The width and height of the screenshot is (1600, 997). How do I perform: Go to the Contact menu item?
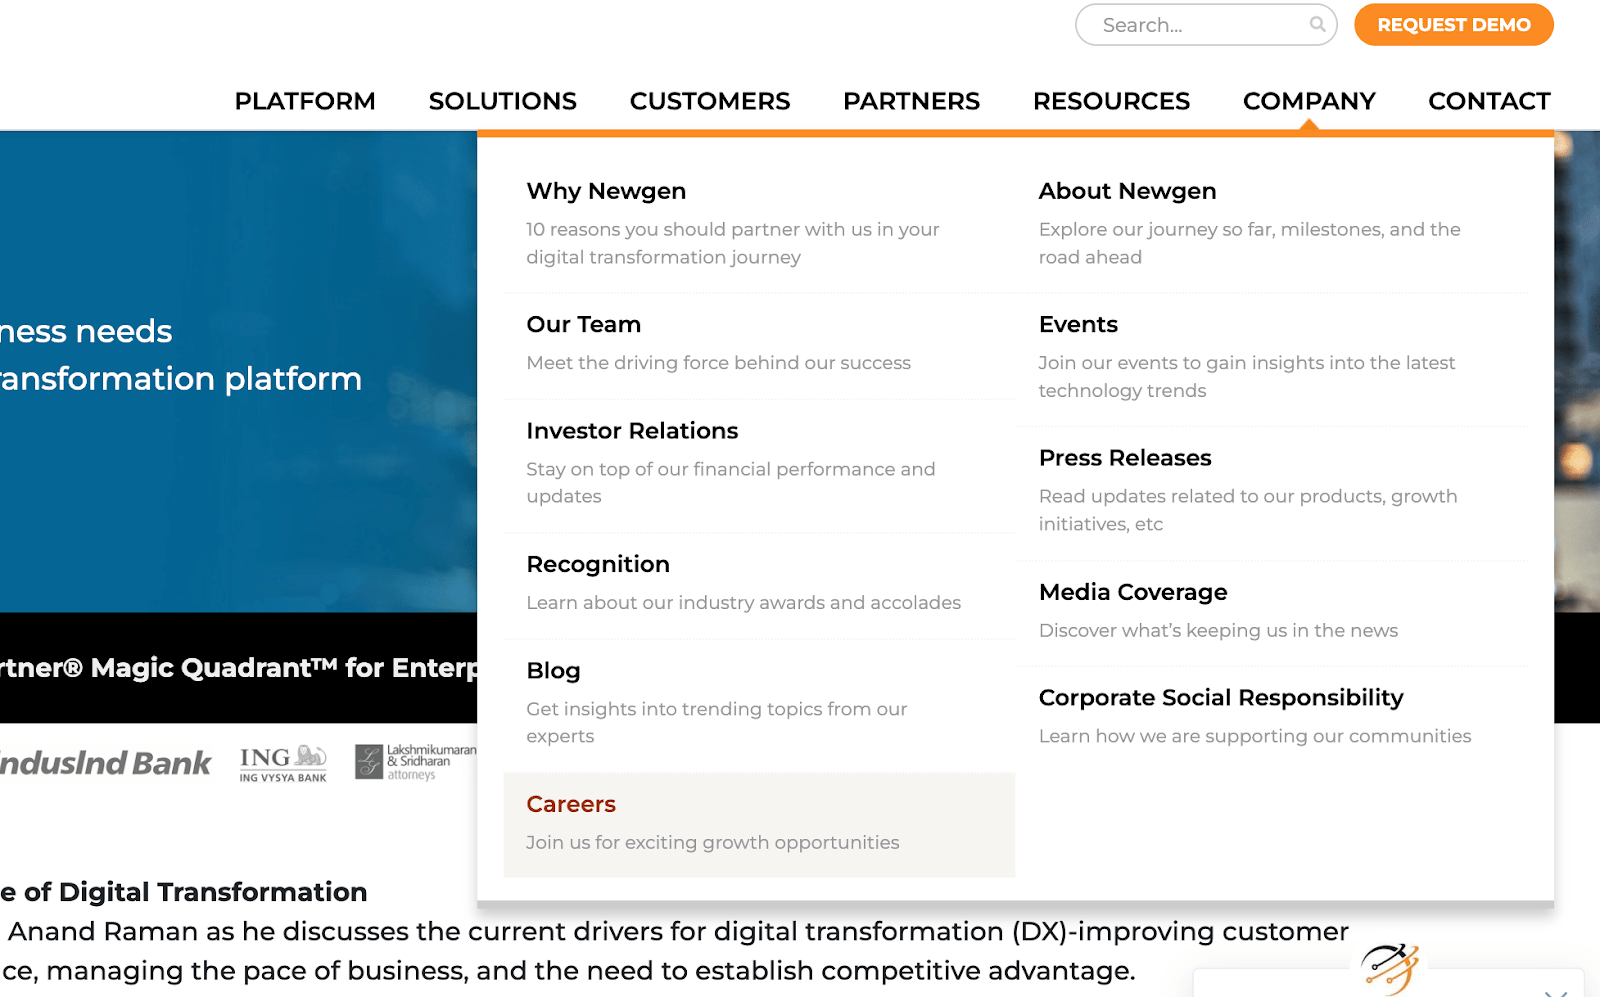click(x=1489, y=101)
